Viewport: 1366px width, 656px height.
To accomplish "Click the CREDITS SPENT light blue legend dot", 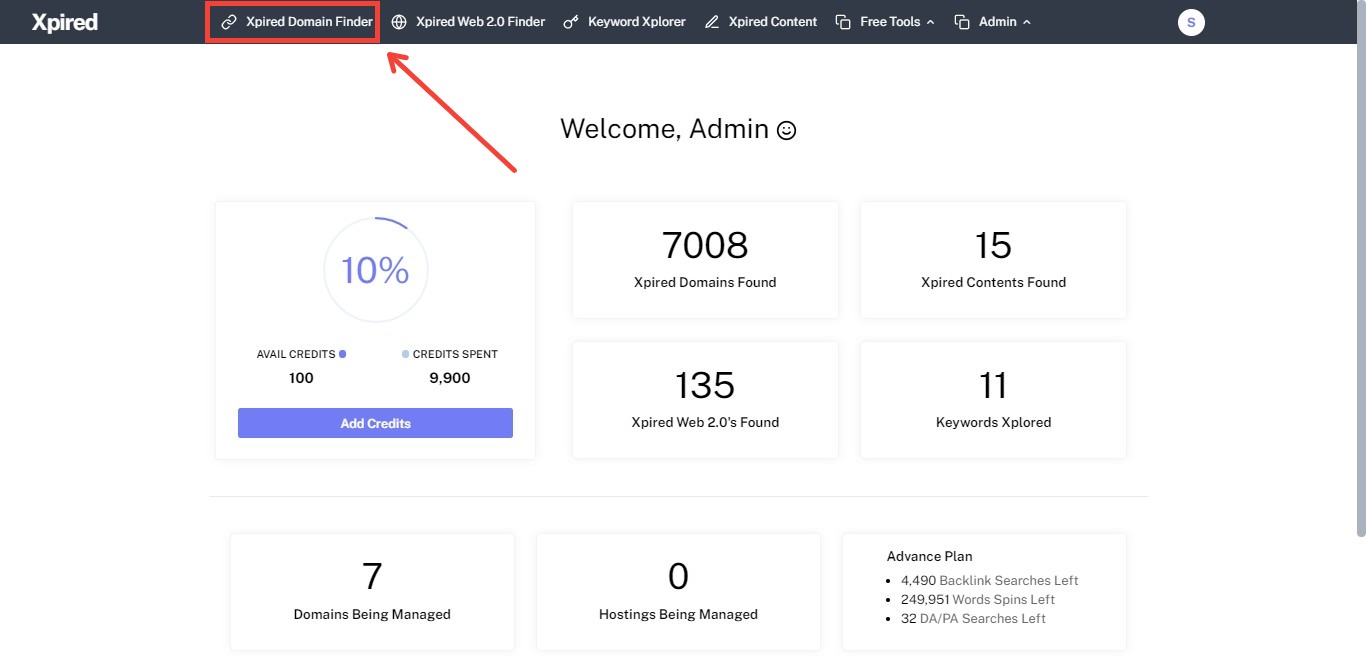I will tap(405, 354).
